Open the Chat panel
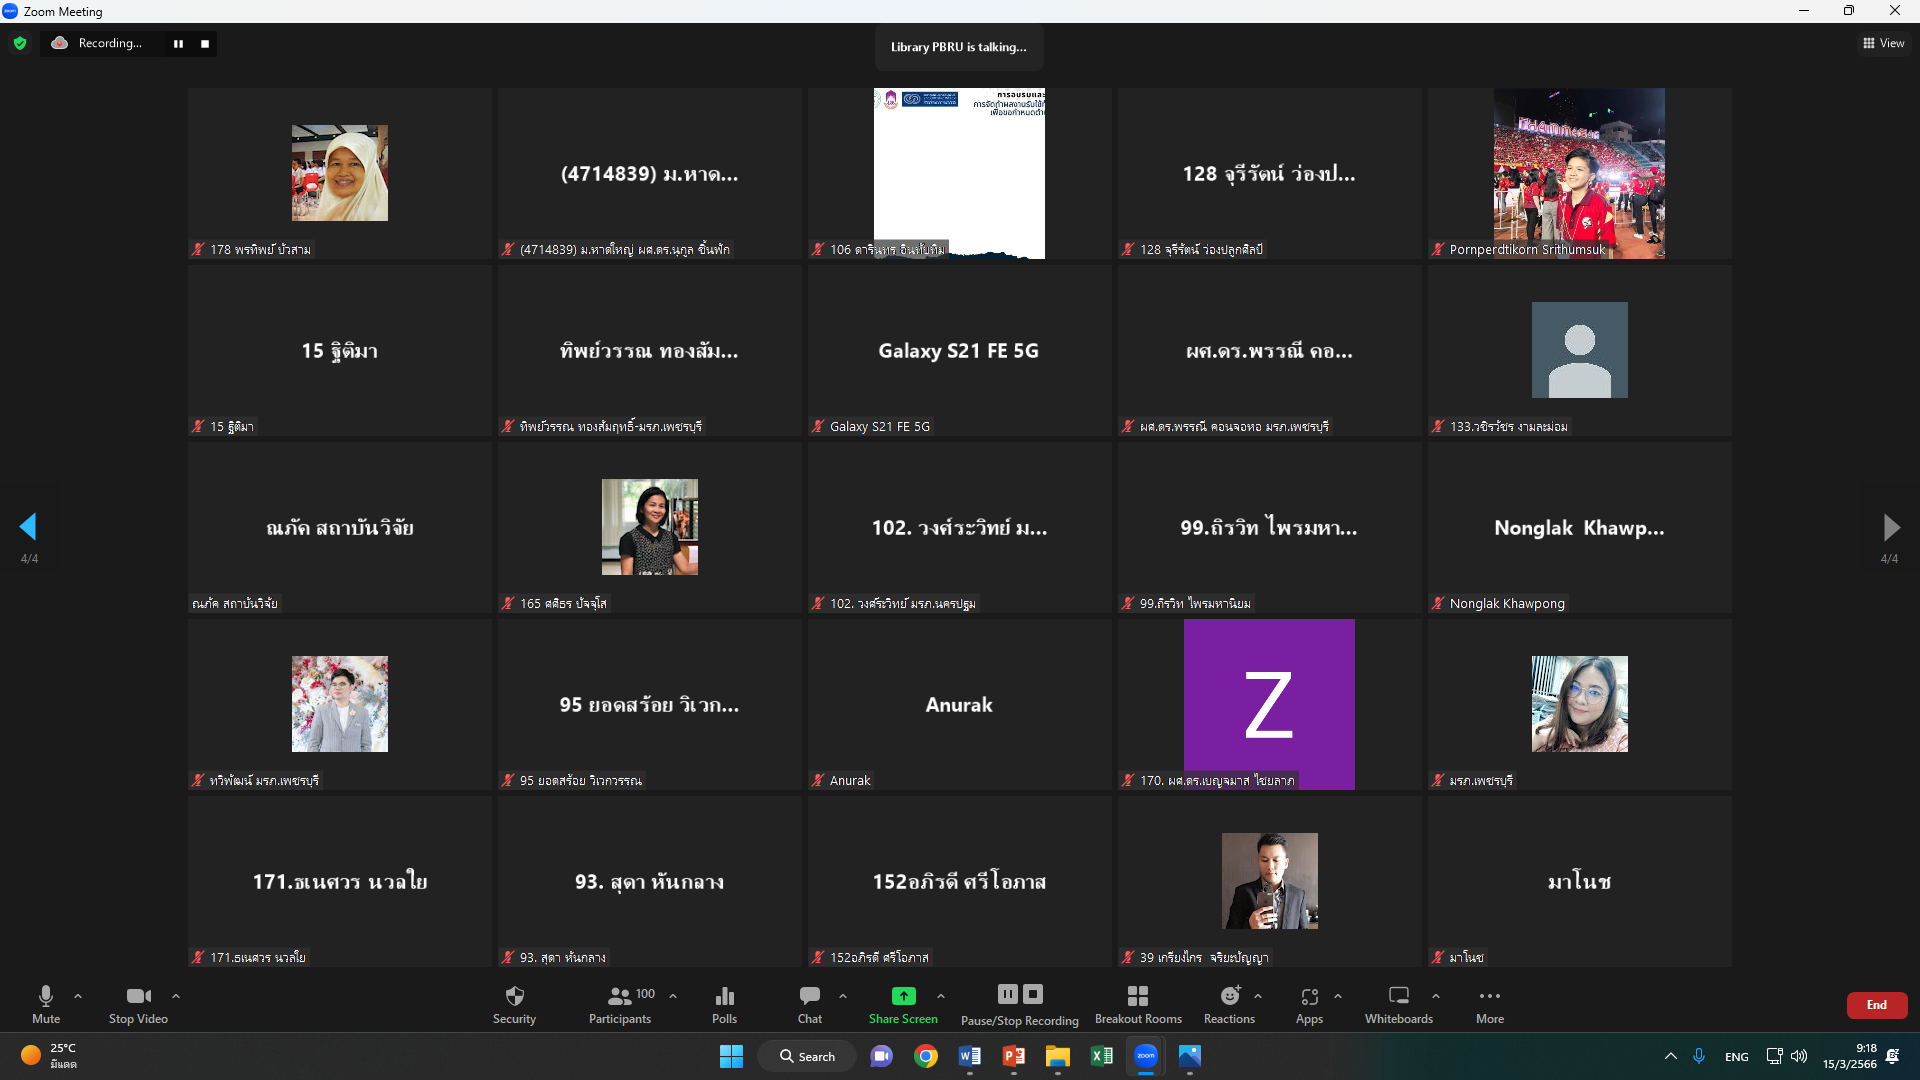The height and width of the screenshot is (1080, 1920). 809,996
